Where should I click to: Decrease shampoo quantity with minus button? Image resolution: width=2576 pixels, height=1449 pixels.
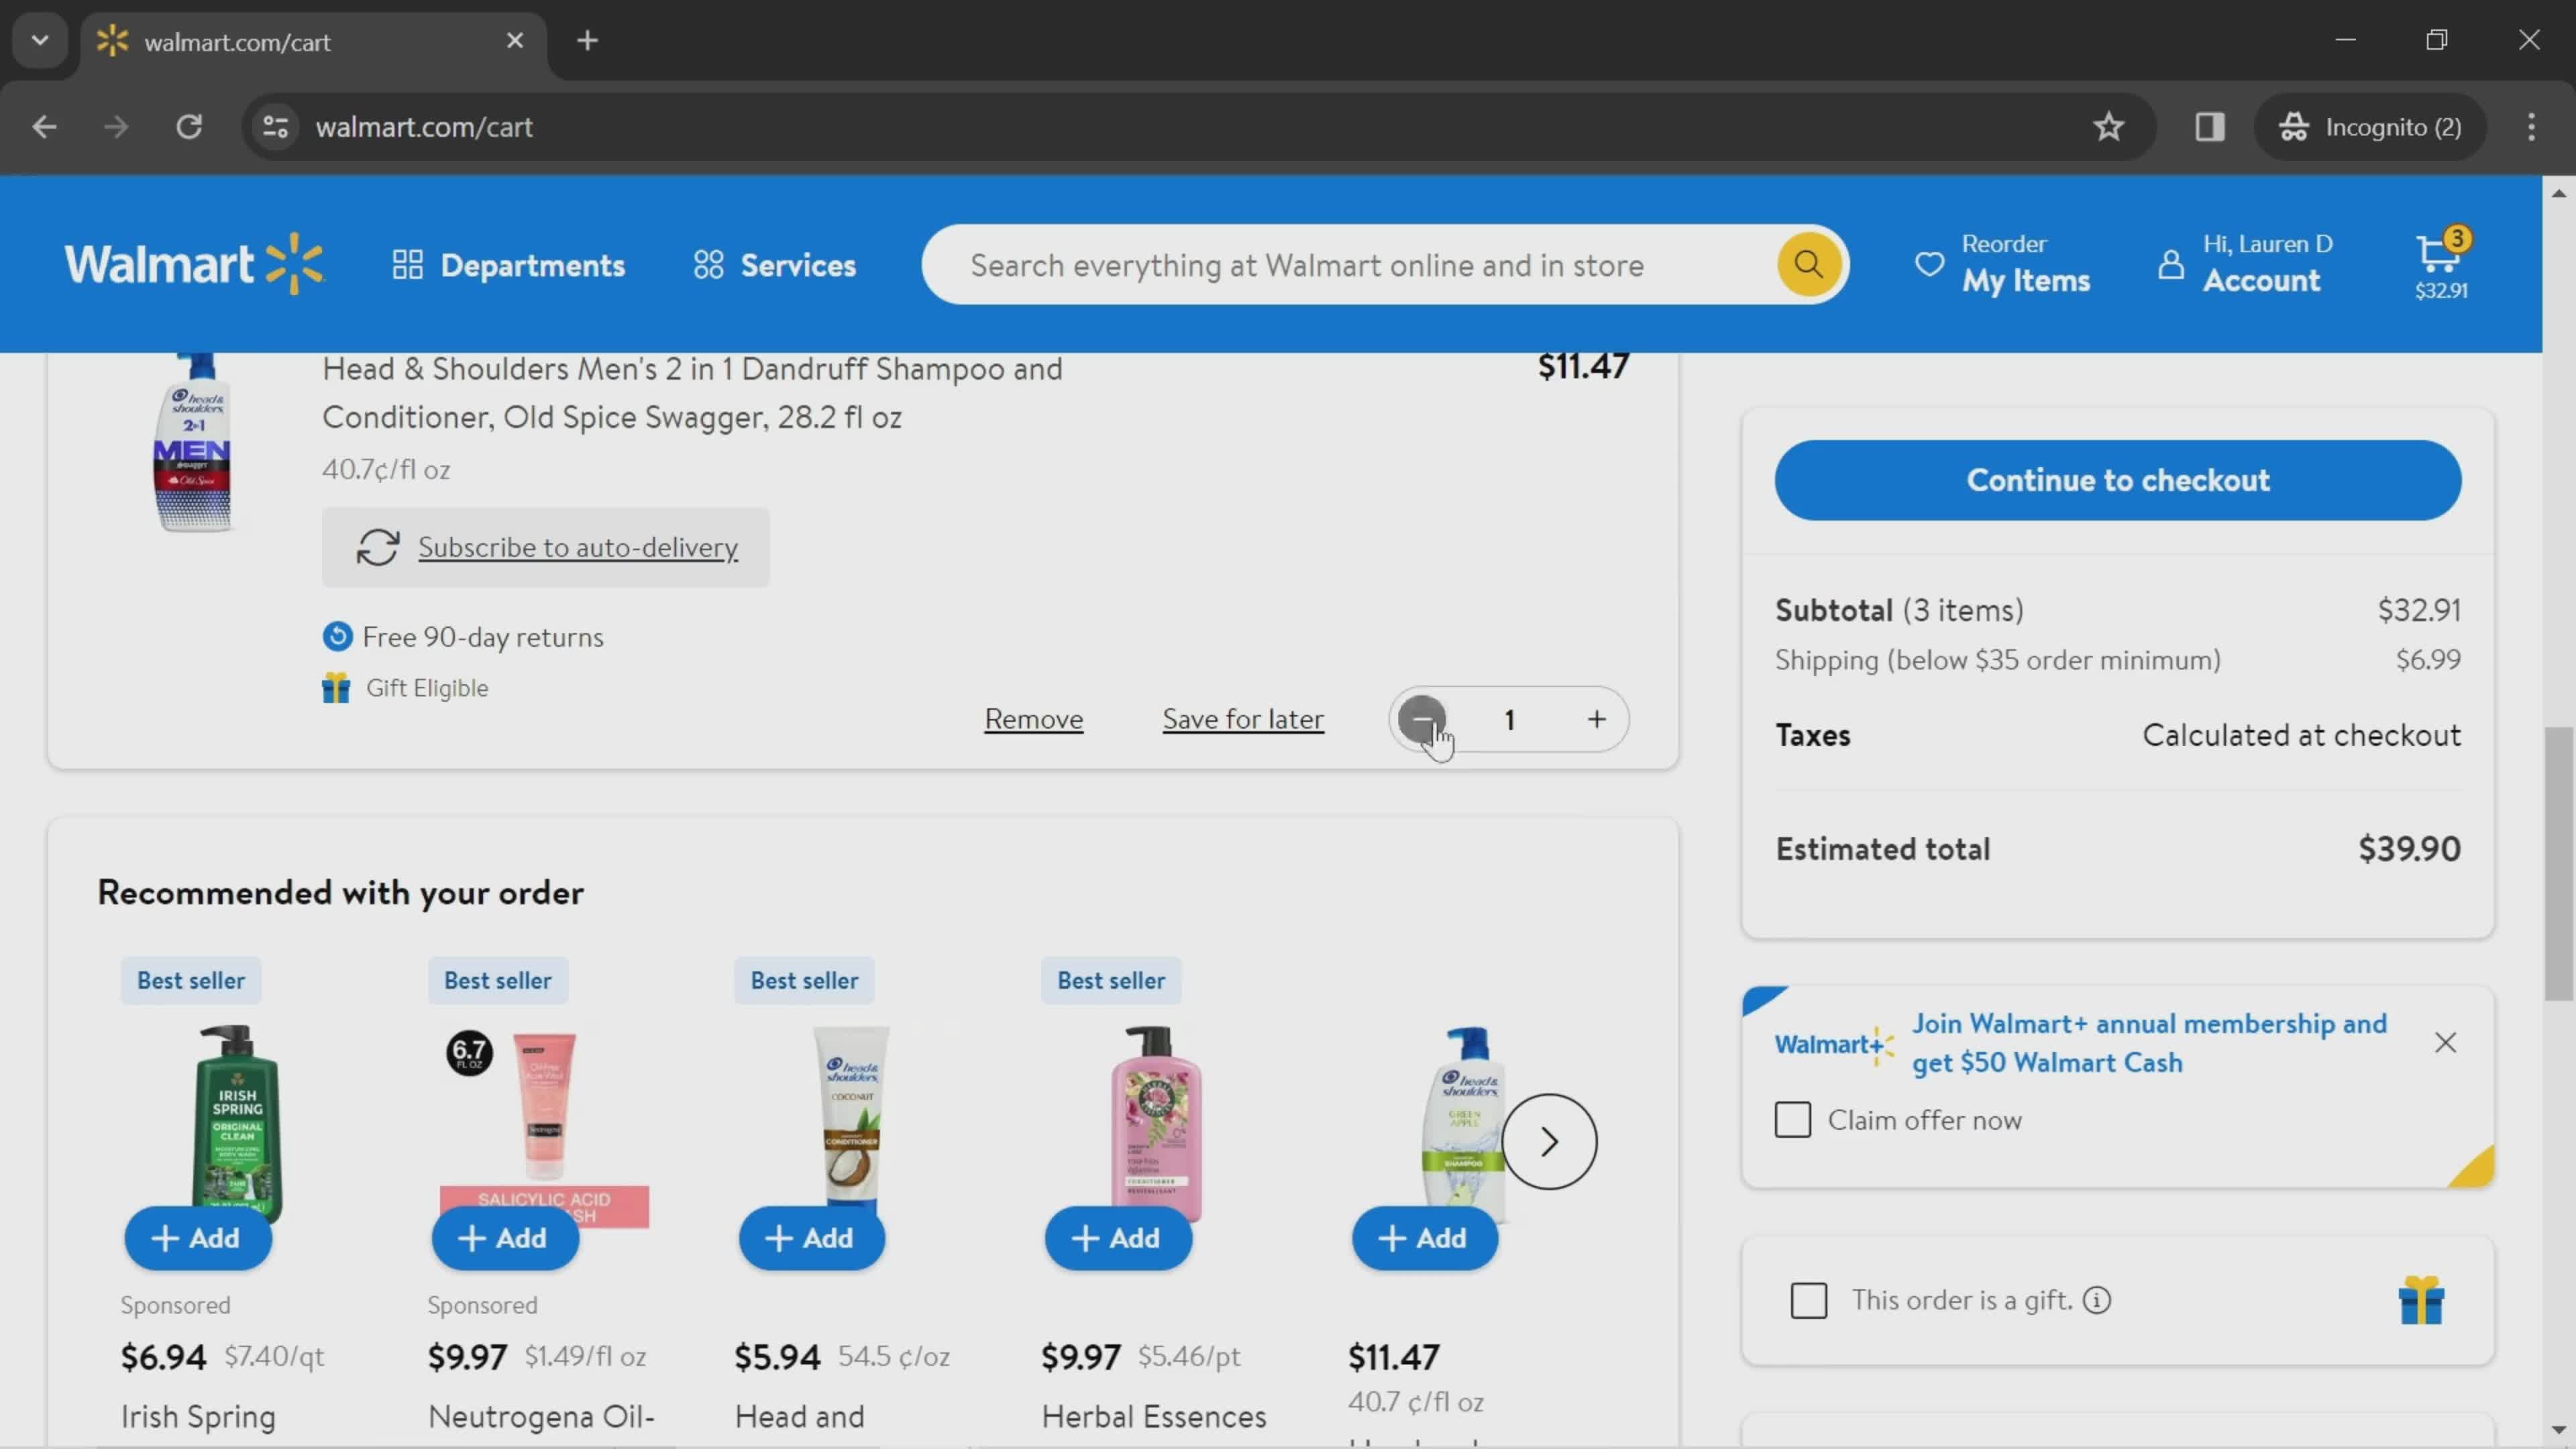(1421, 719)
